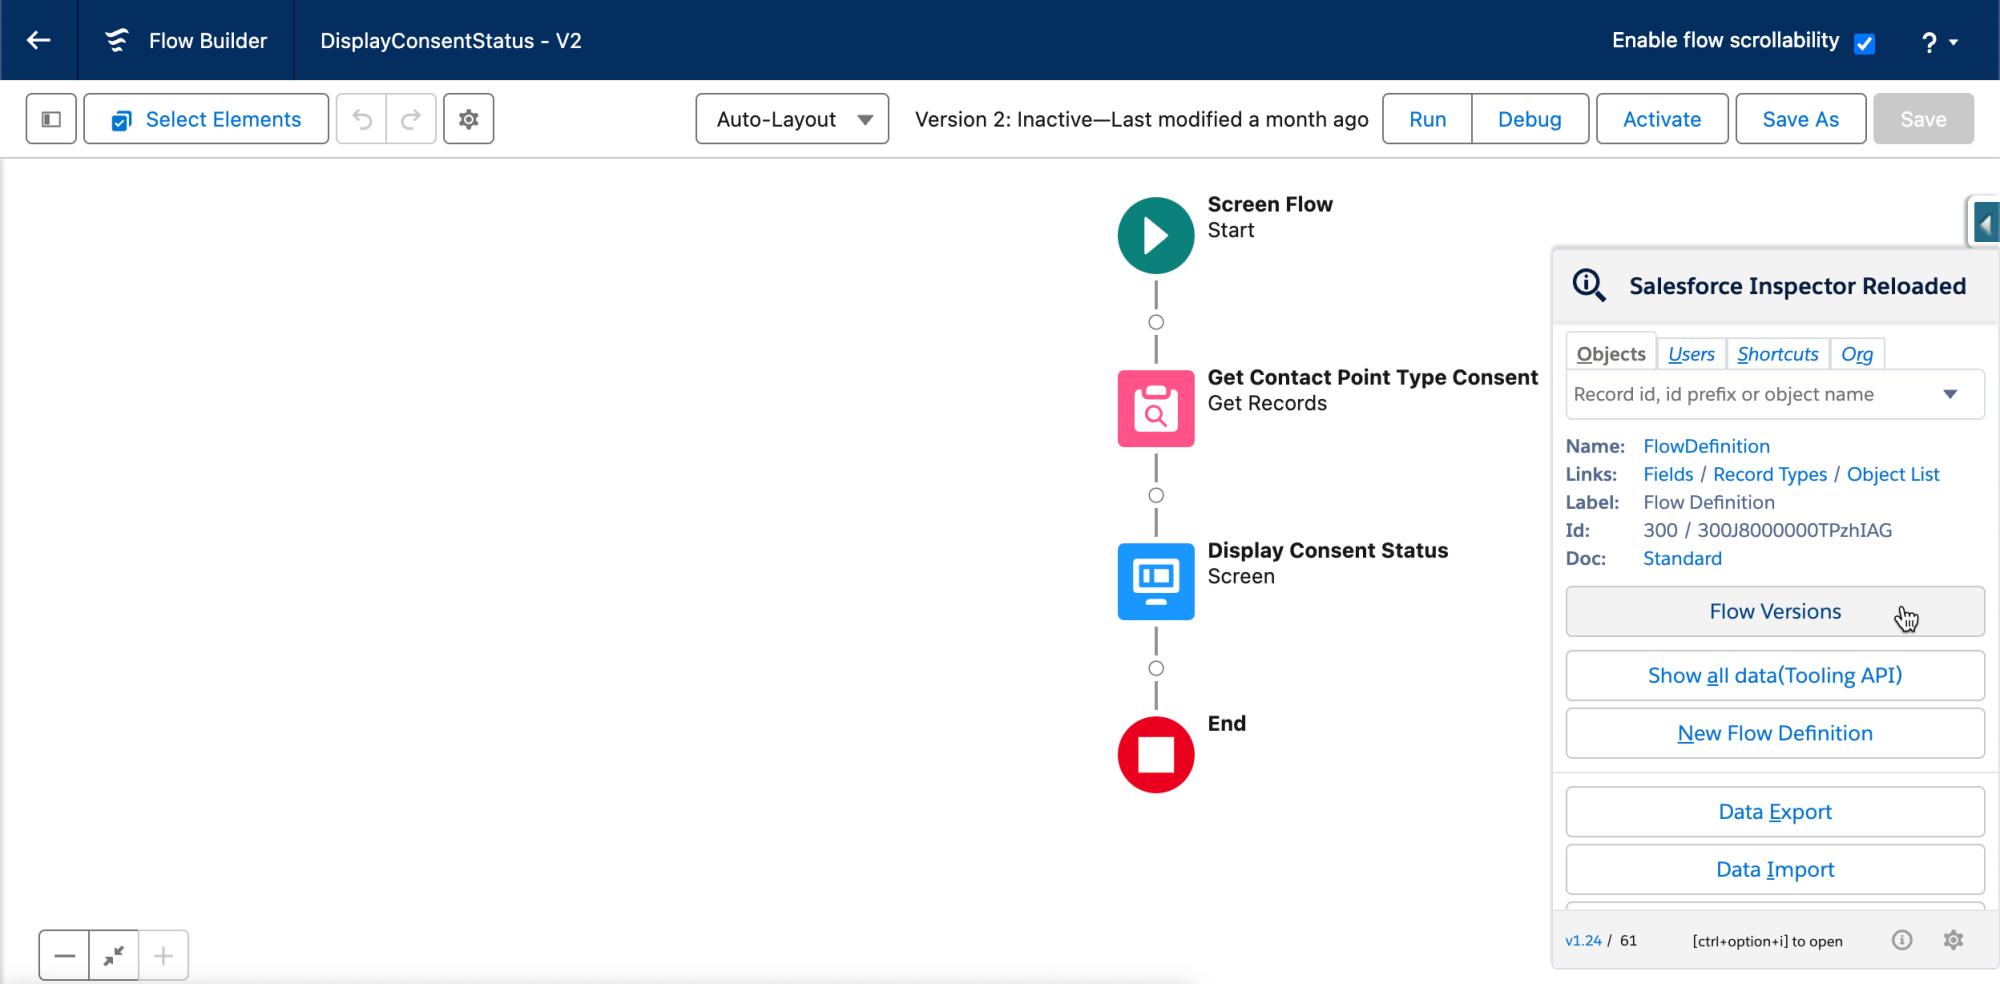Open the Record Types link
The height and width of the screenshot is (984, 2000).
(x=1769, y=474)
